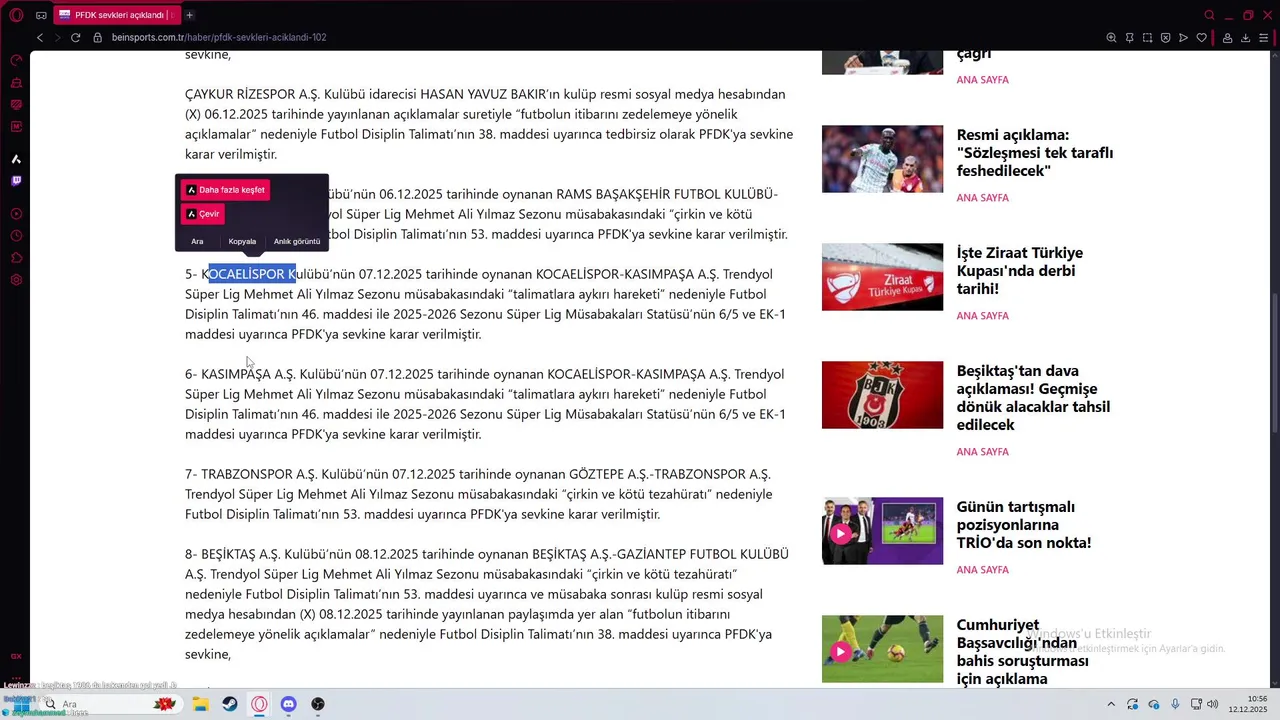The height and width of the screenshot is (720, 1280).
Task: Open Steam from the taskbar
Action: tap(230, 704)
